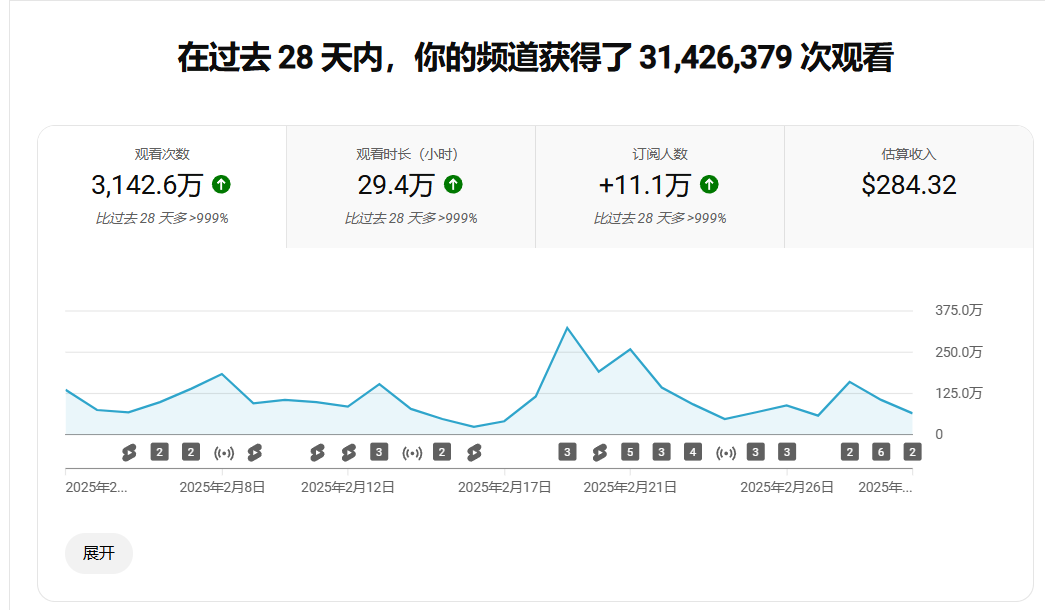Open 3 badge right of the 2月12日 Shorts marker

tap(379, 453)
